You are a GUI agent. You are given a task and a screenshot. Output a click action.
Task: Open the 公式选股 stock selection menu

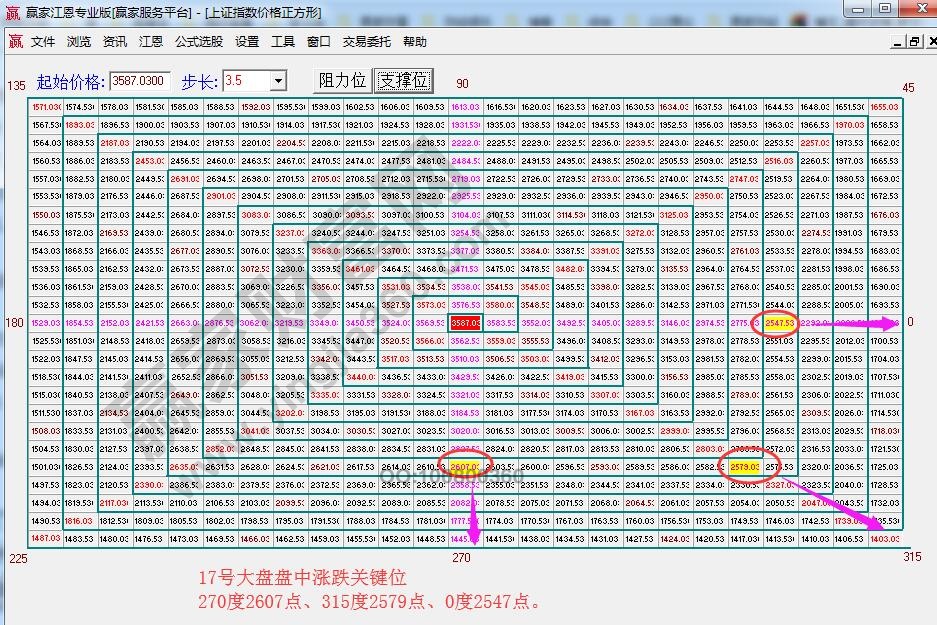point(198,41)
